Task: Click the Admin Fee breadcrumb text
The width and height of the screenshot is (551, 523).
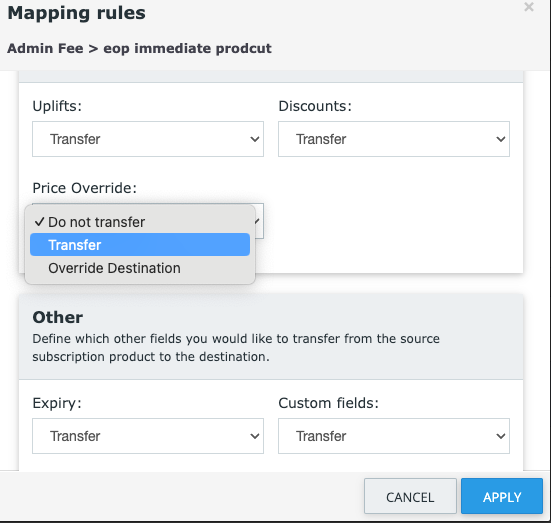Action: pos(45,49)
